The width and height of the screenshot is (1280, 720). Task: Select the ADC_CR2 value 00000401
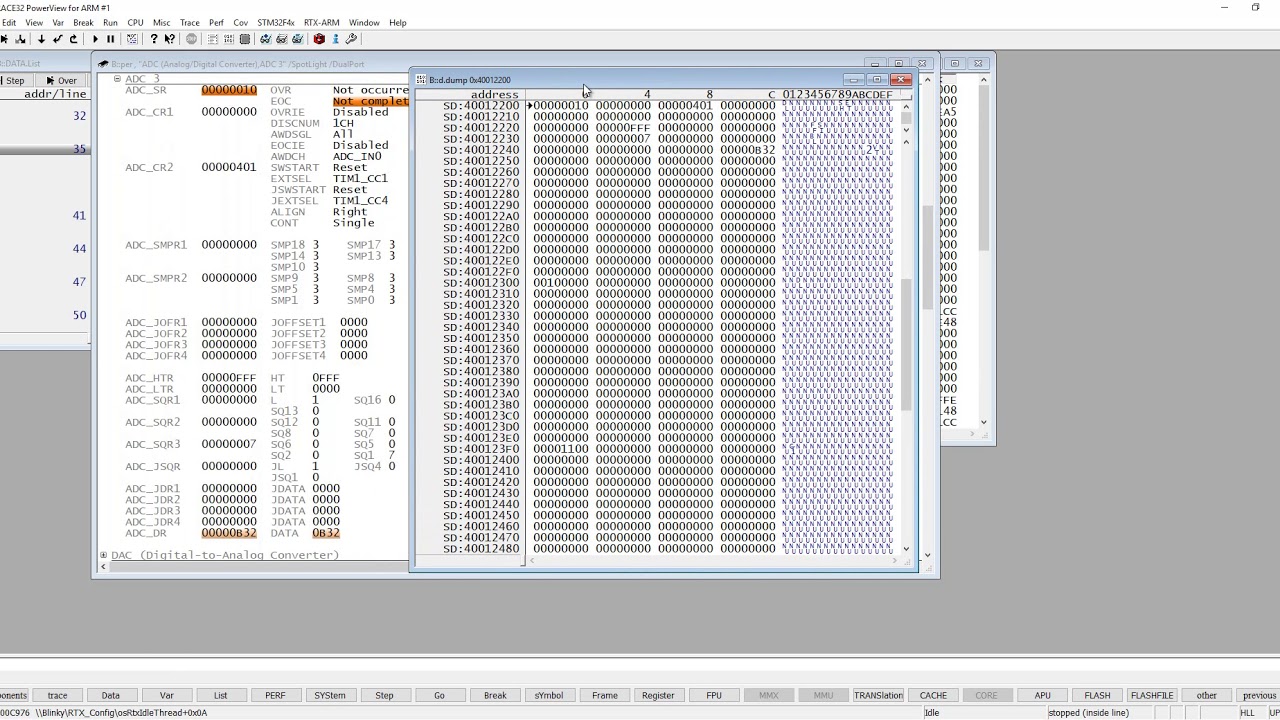pos(229,167)
